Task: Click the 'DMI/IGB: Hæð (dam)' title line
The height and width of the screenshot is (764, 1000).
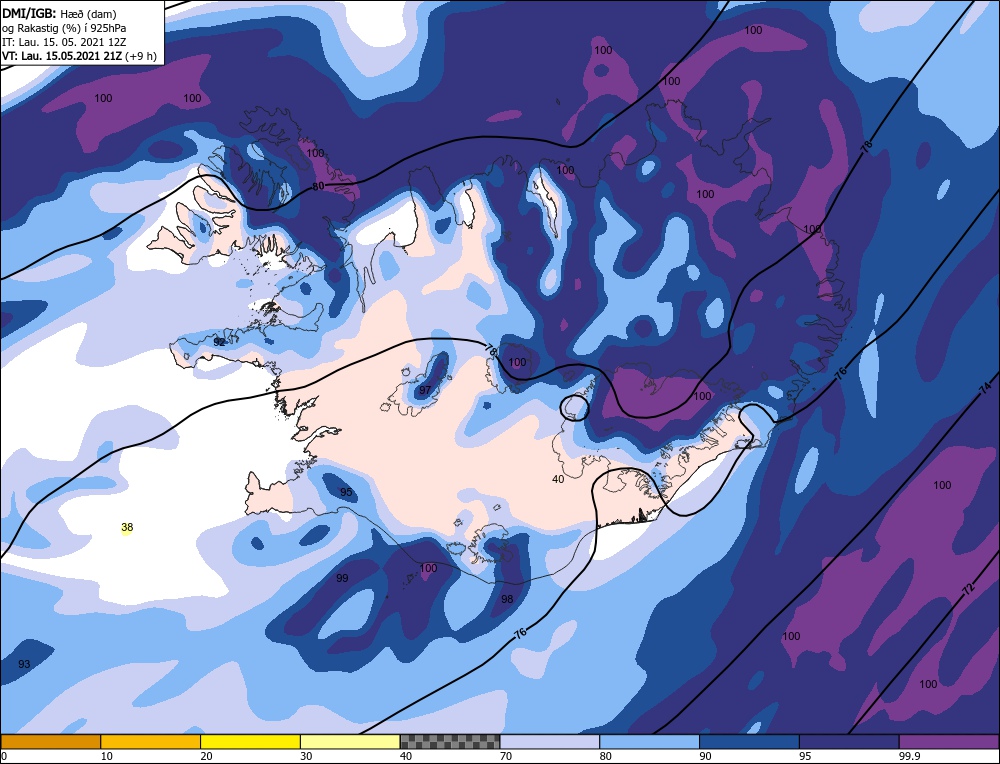Action: [59, 13]
